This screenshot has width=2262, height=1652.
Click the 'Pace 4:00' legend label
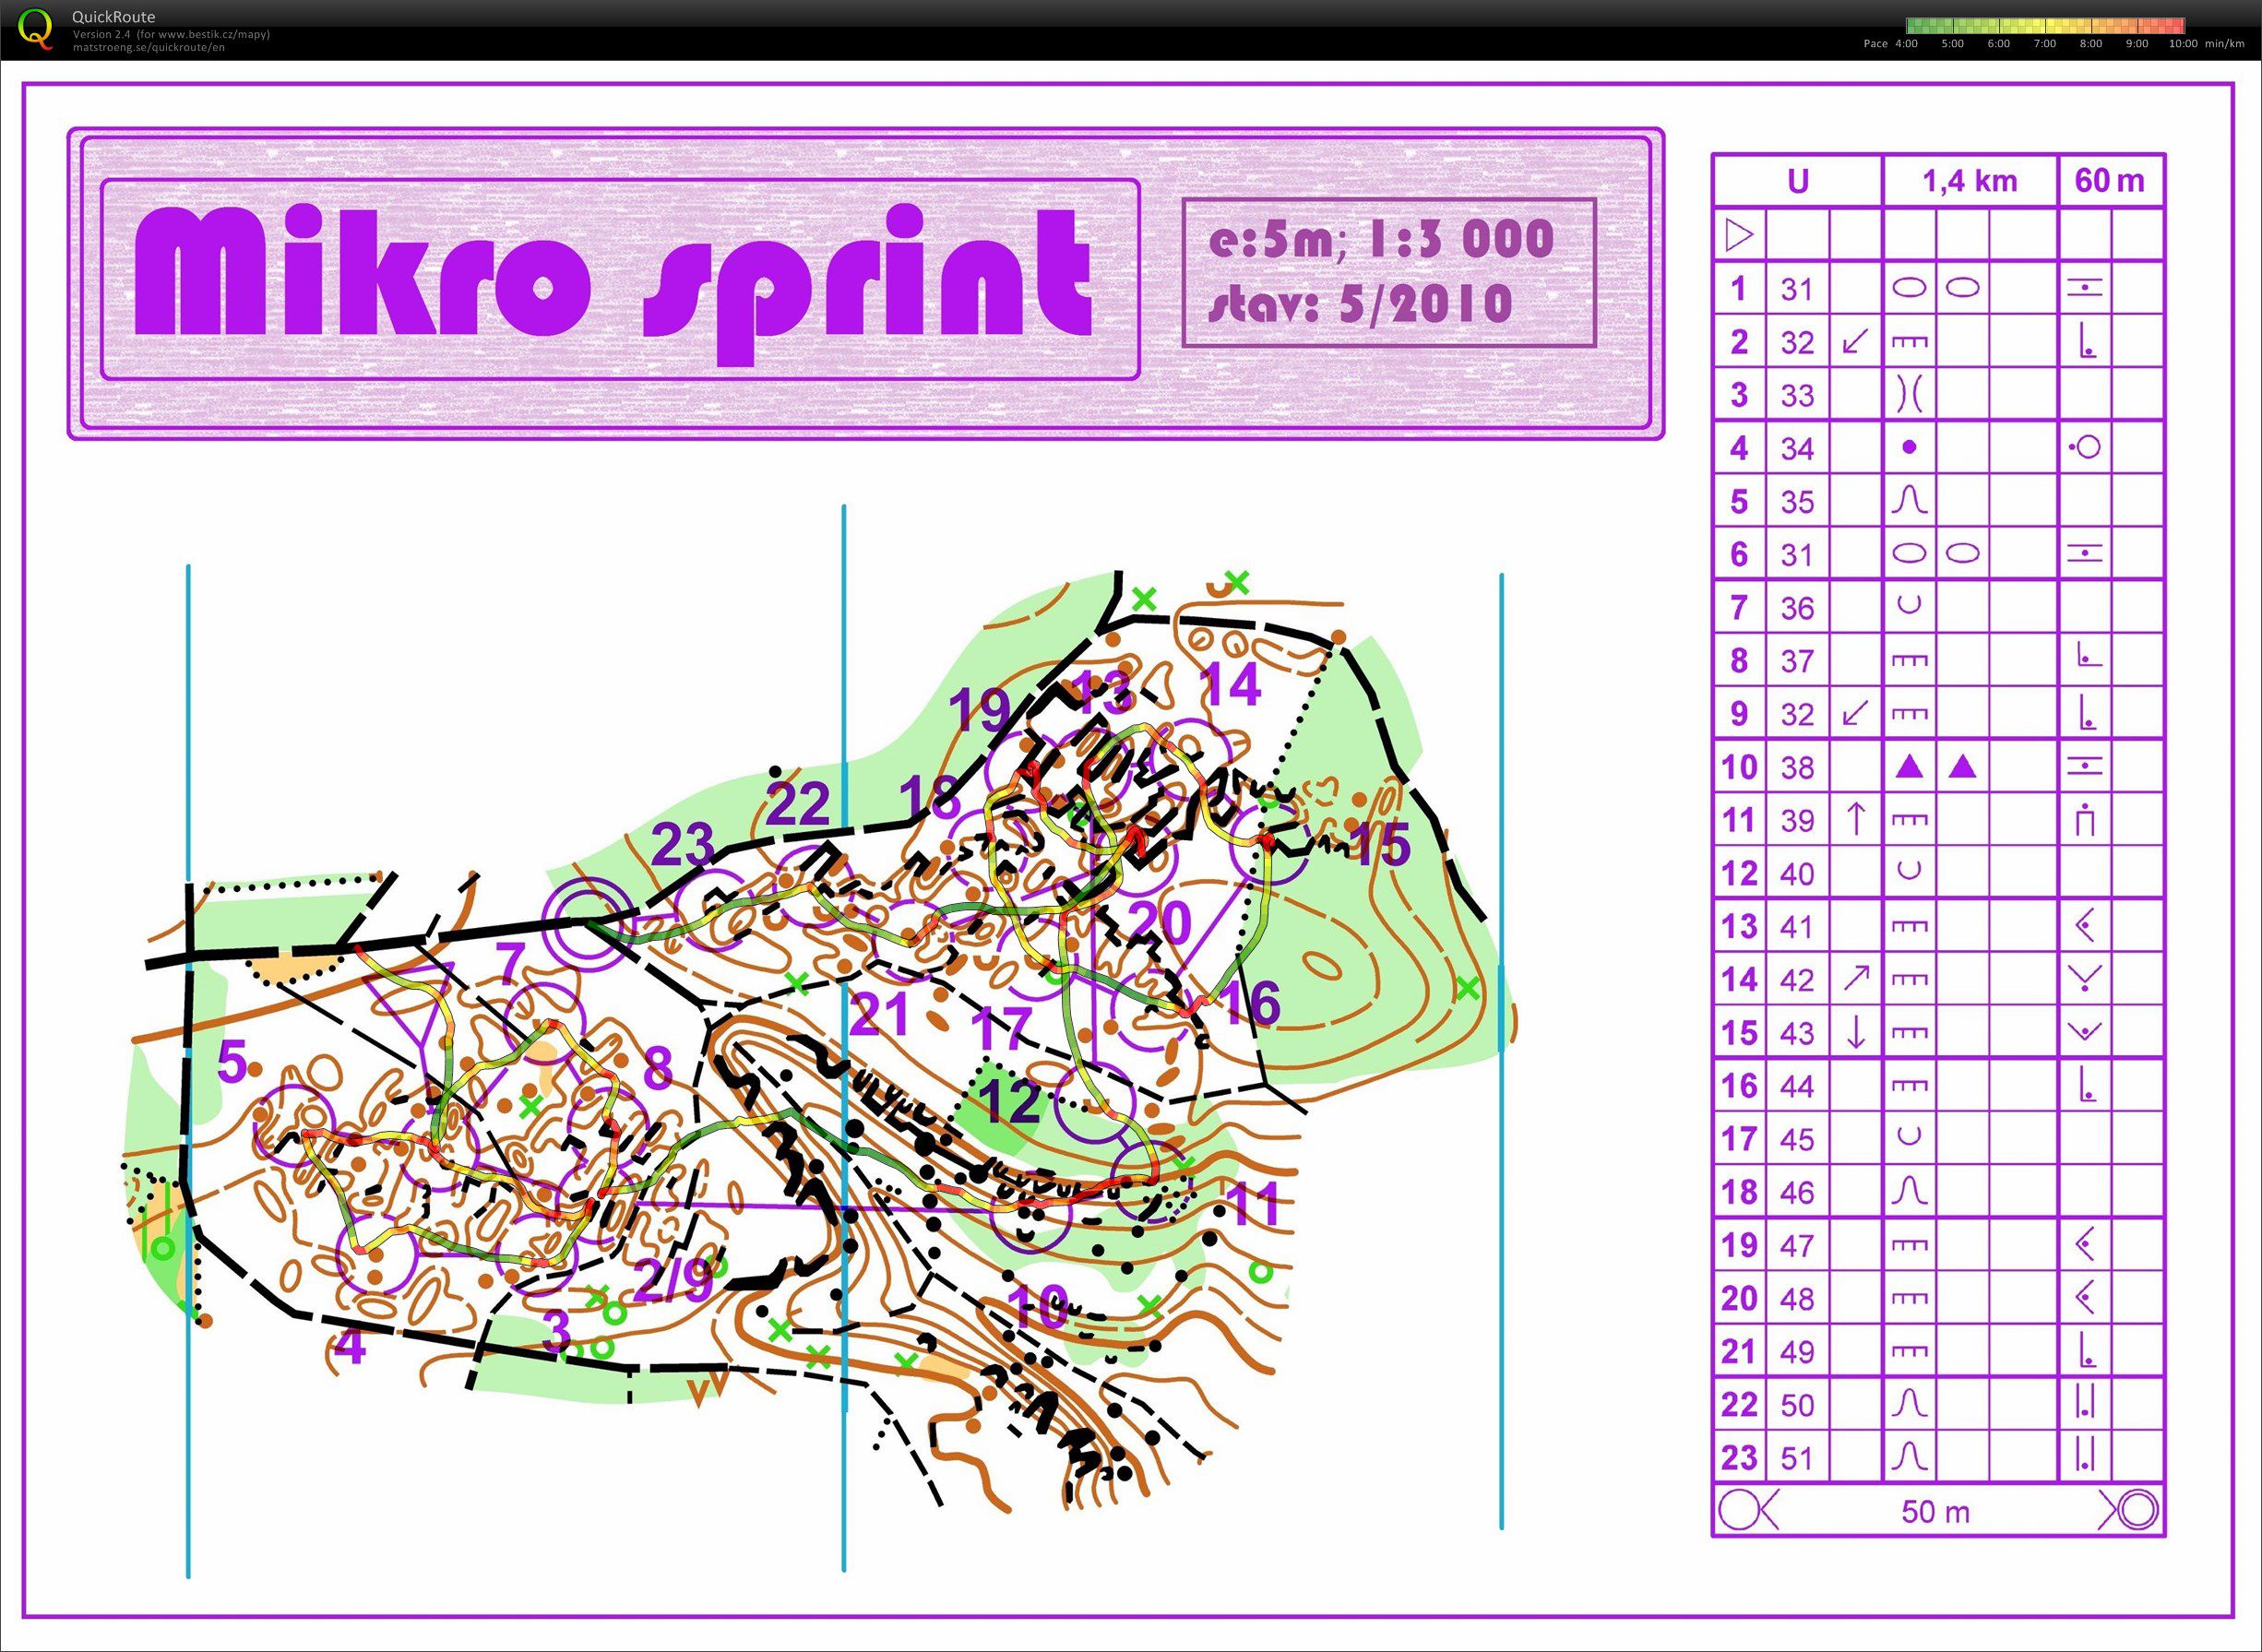(x=1890, y=44)
